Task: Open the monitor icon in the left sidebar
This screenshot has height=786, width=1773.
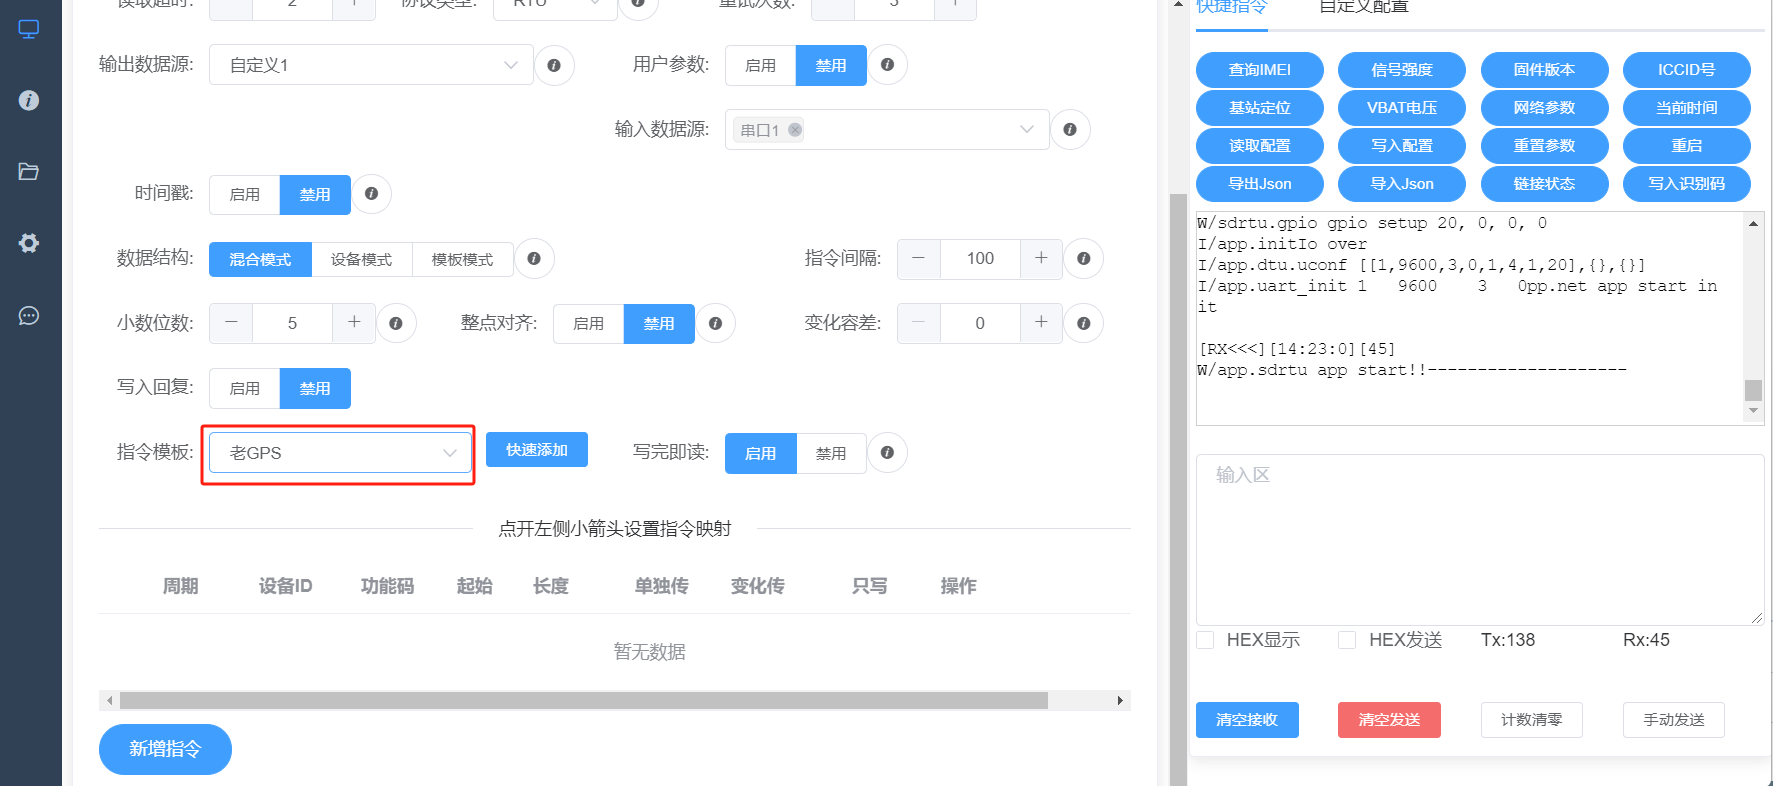Action: [29, 29]
